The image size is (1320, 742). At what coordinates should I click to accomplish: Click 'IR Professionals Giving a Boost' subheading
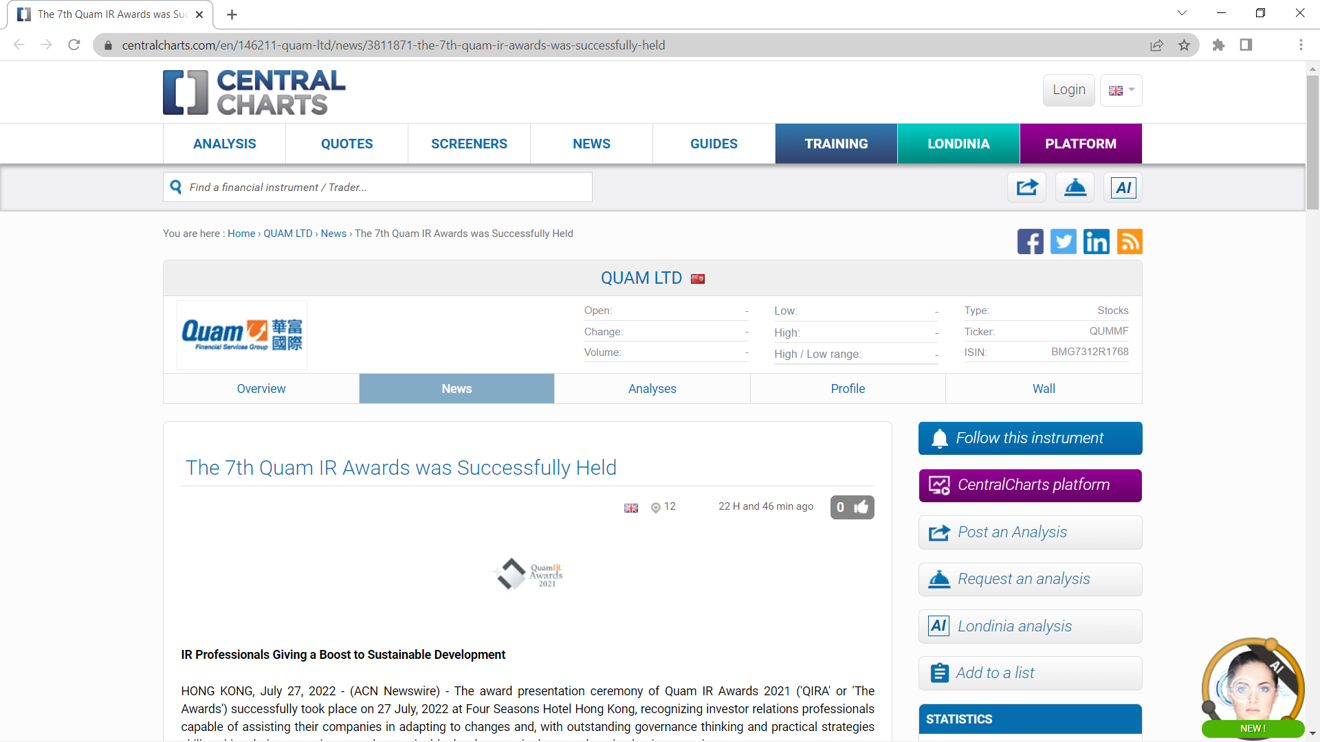[x=343, y=655]
